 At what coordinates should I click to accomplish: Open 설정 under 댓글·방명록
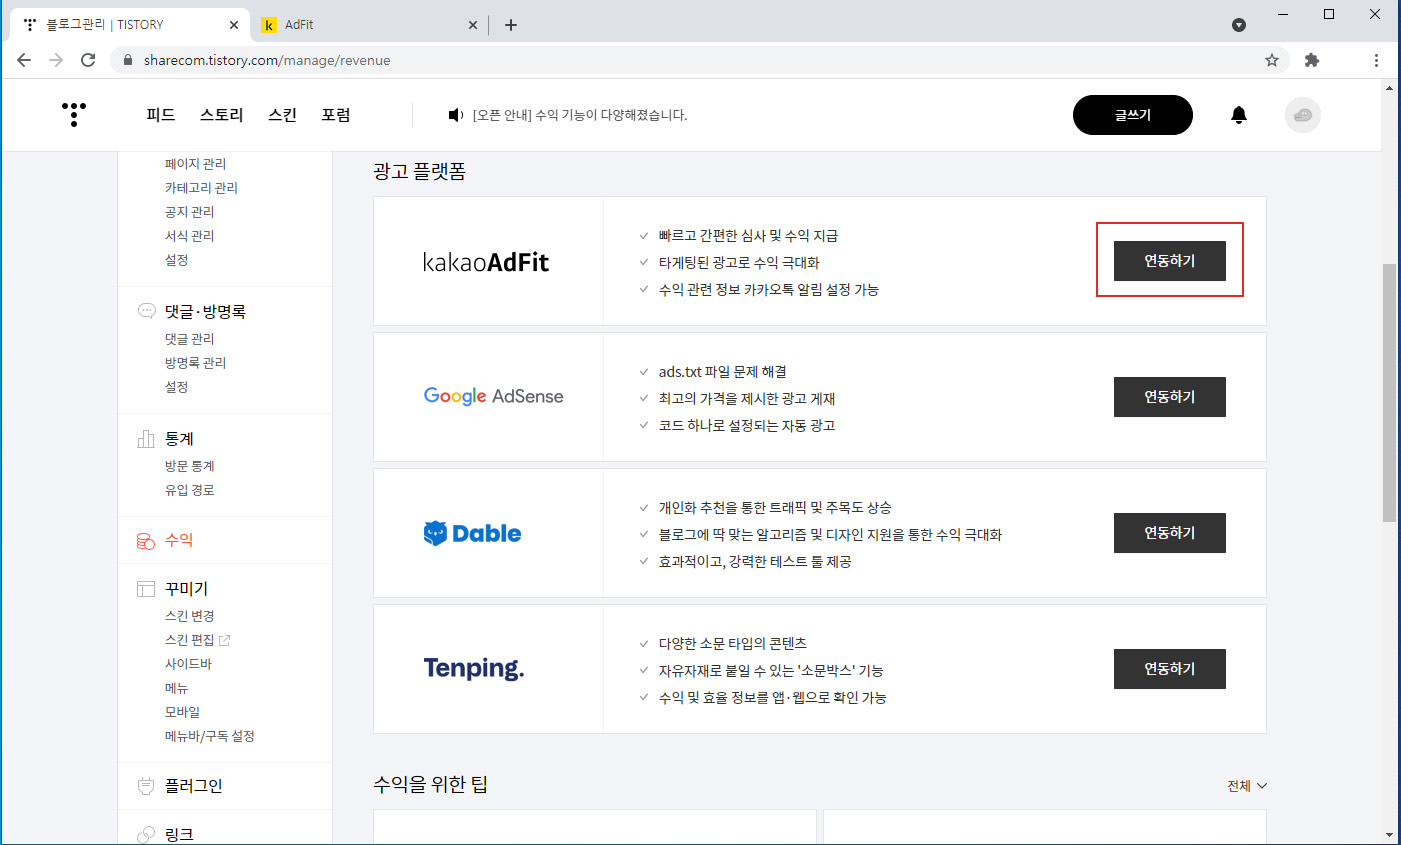point(176,387)
